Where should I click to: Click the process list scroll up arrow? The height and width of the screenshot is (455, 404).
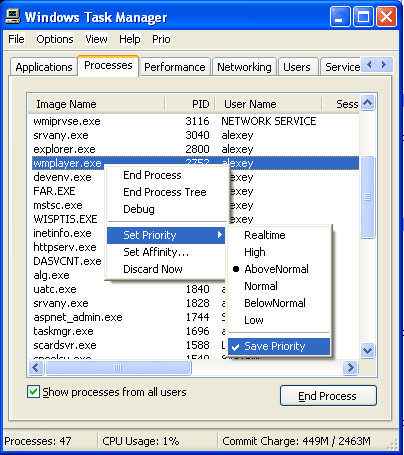(368, 103)
